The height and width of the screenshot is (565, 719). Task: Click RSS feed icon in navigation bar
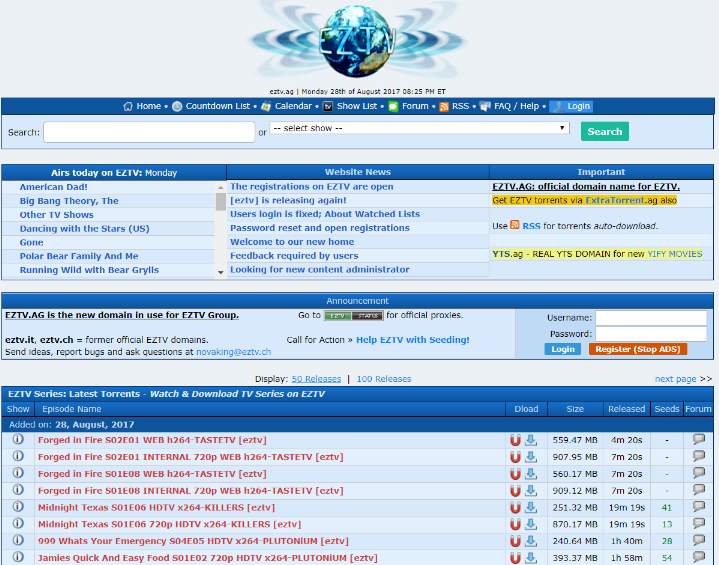pos(443,106)
